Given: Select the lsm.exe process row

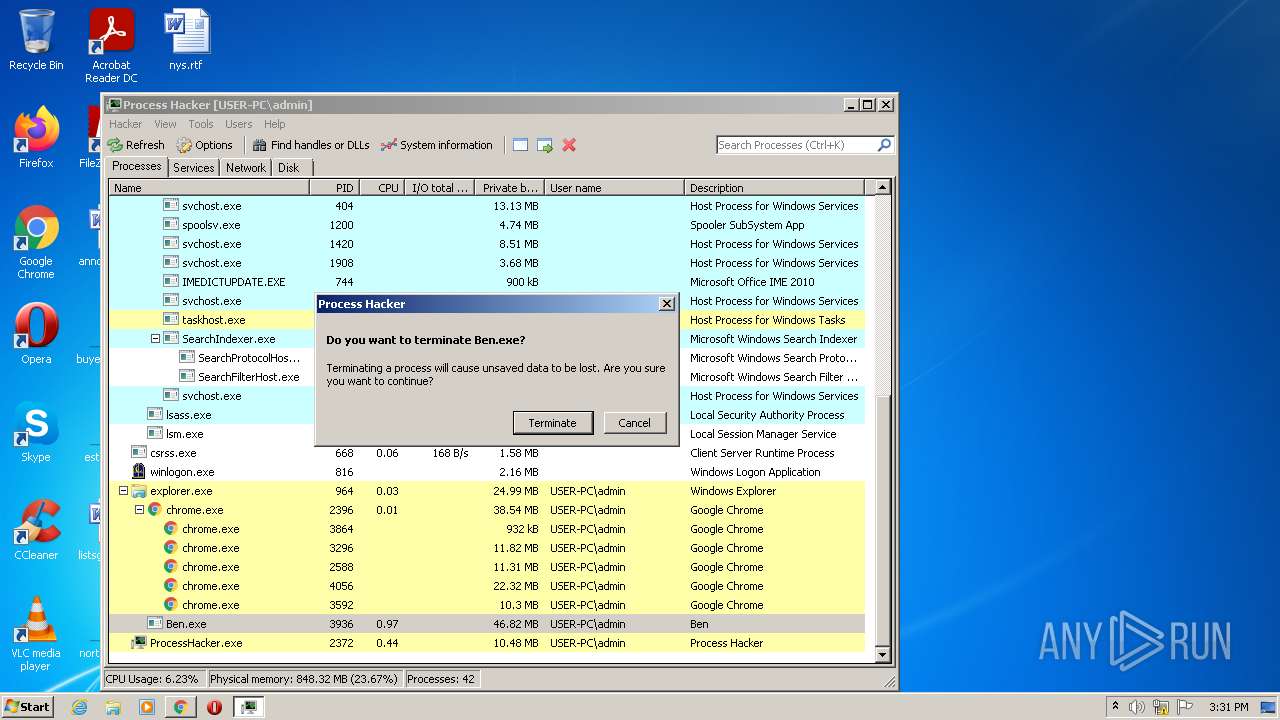Looking at the screenshot, I should point(486,434).
